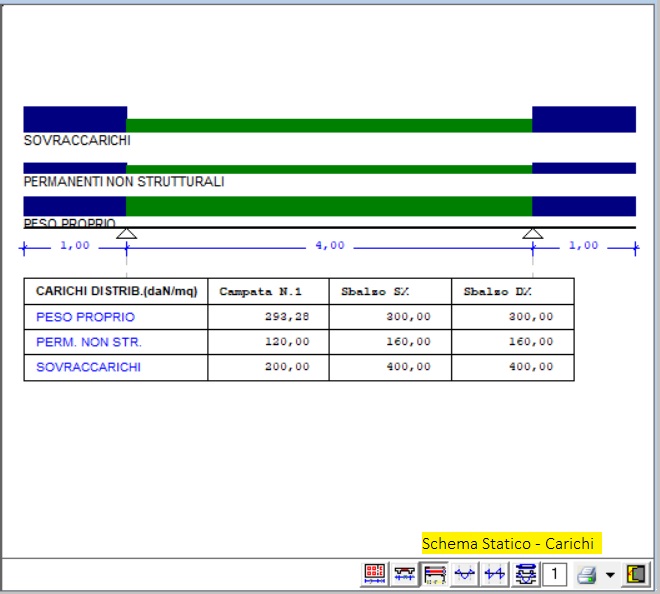Viewport: 660px width, 594px height.
Task: Click the left support triangle symbol
Action: point(126,233)
